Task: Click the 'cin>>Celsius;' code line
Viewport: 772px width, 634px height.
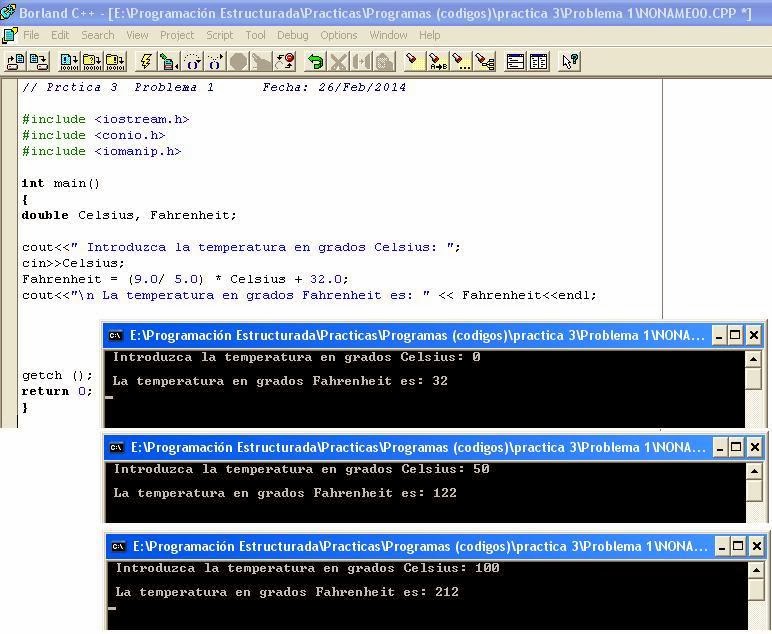Action: coord(73,263)
